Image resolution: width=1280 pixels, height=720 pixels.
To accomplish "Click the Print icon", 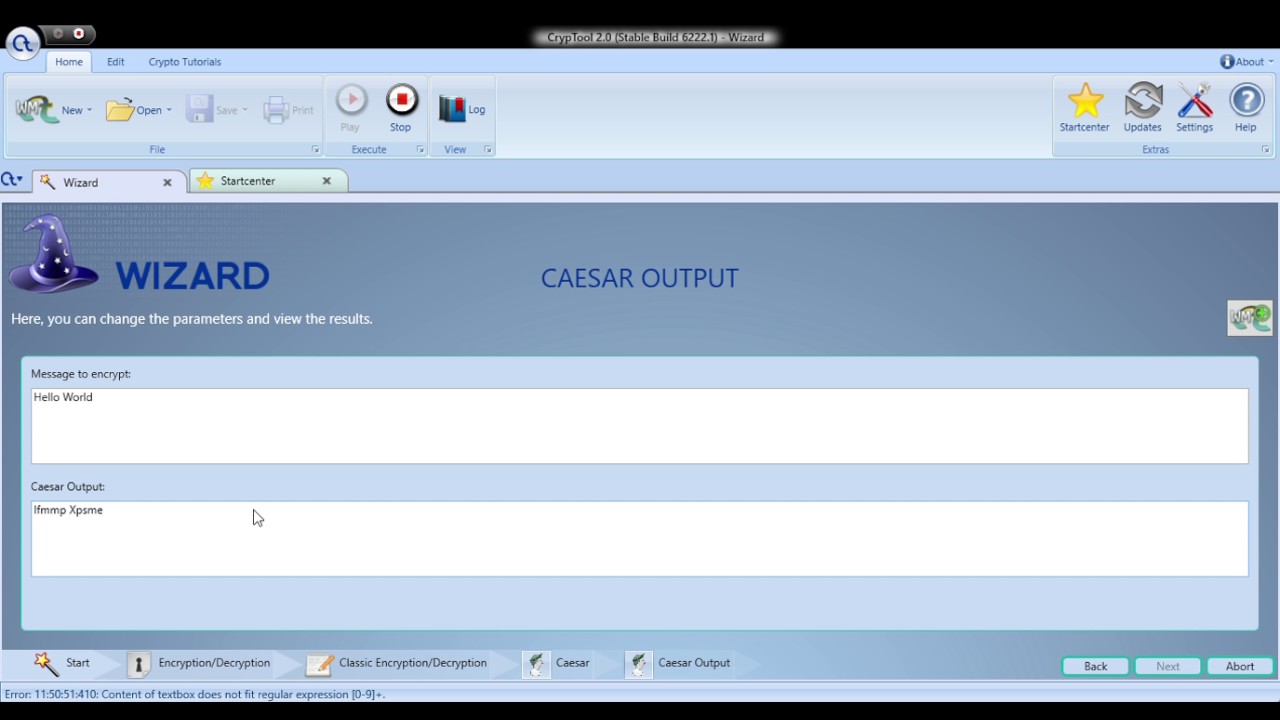I will 276,110.
